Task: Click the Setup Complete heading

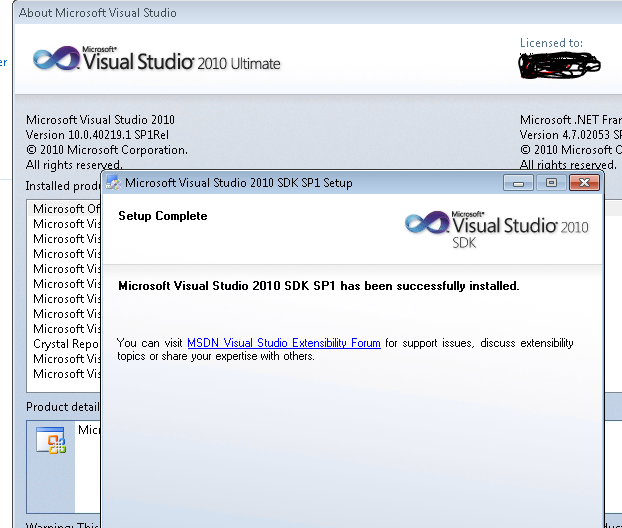Action: [x=162, y=216]
